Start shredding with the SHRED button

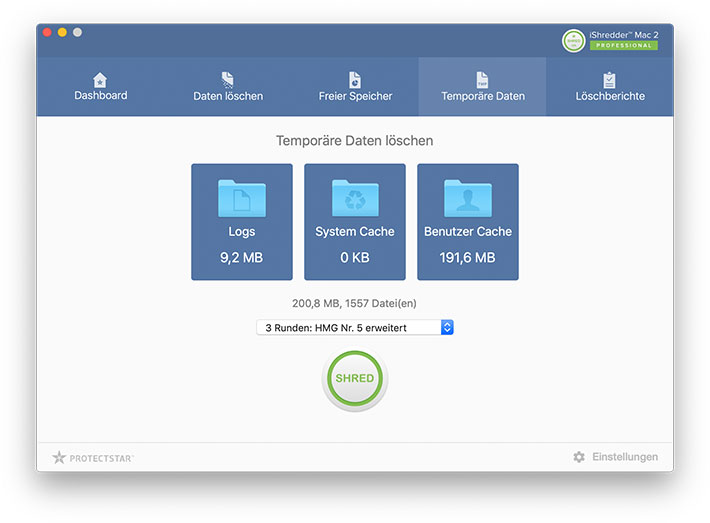[x=355, y=378]
